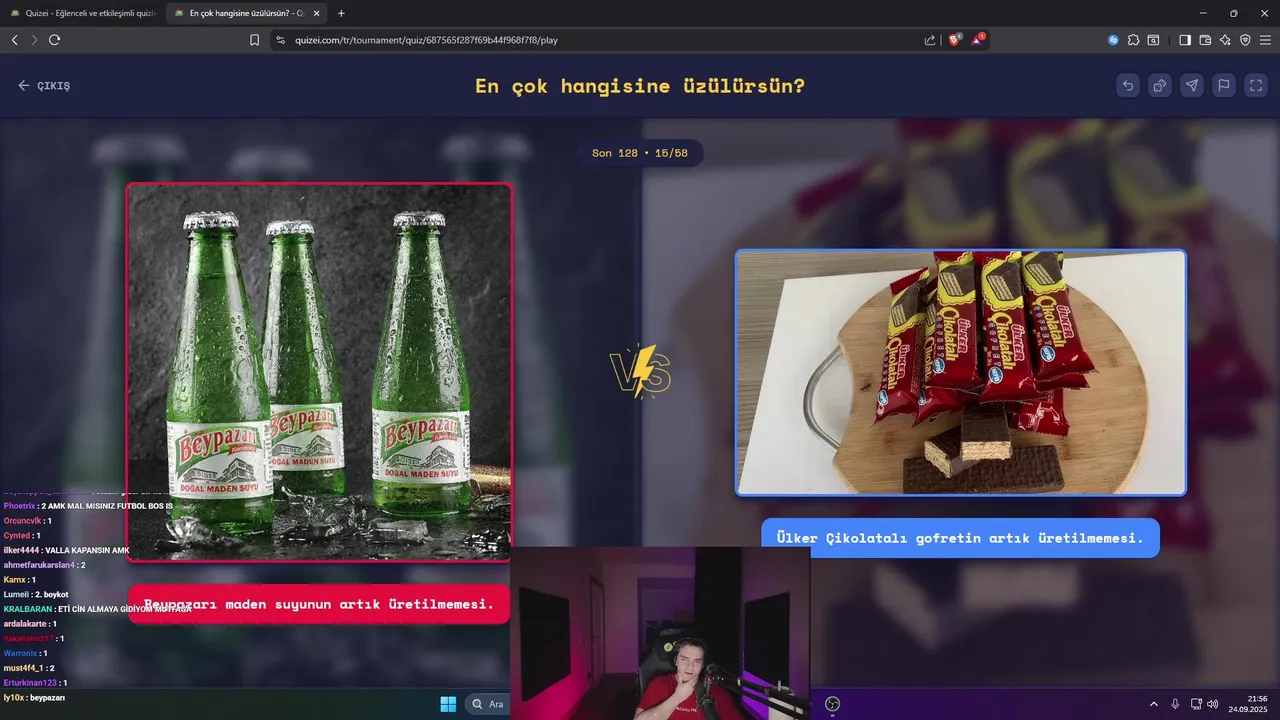
Task: Switch to the first Quizei browser tab
Action: (82, 13)
